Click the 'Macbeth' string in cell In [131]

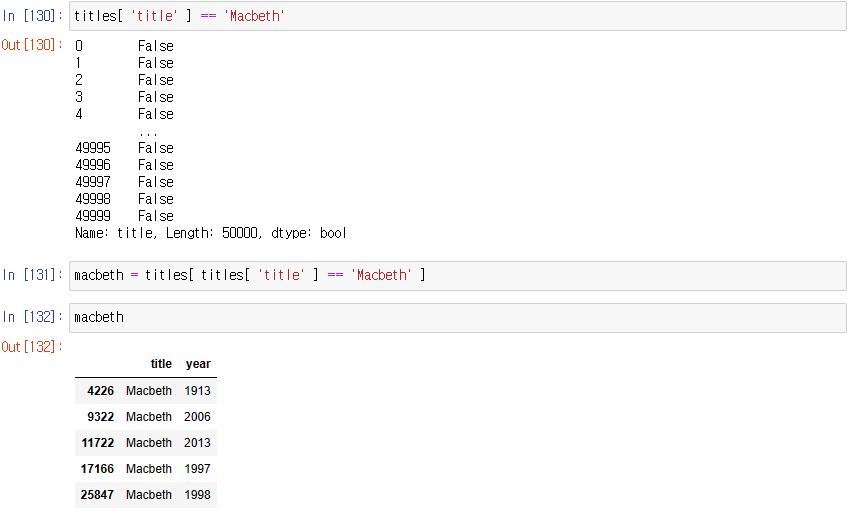(381, 275)
